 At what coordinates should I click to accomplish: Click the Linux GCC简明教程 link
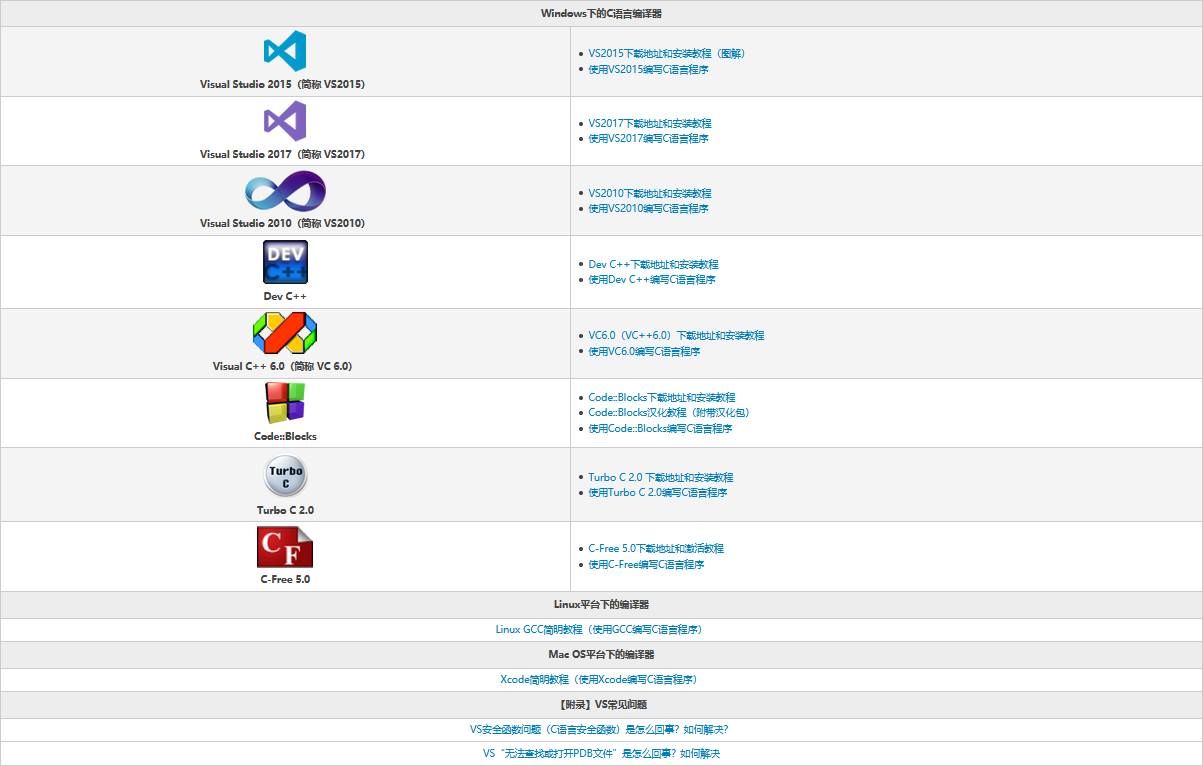pos(601,629)
